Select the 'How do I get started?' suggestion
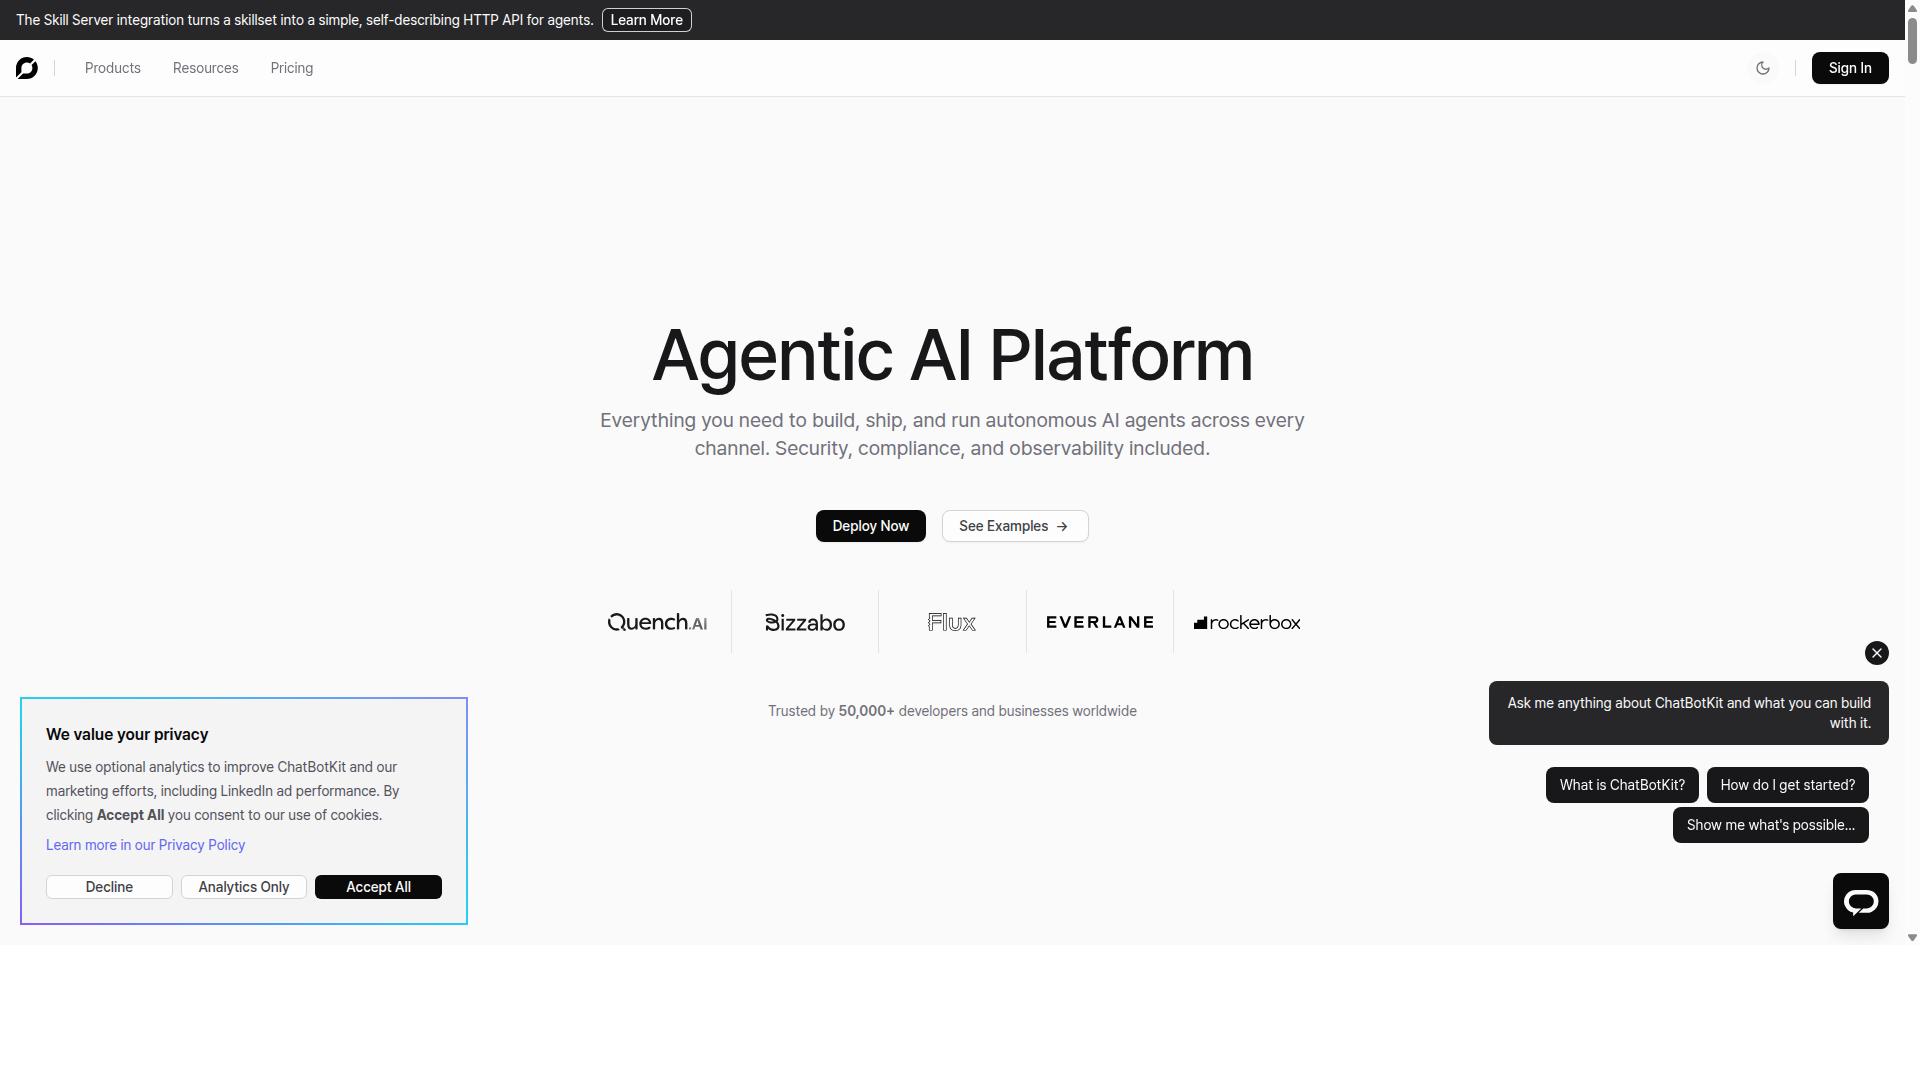The width and height of the screenshot is (1920, 1080). coord(1787,785)
